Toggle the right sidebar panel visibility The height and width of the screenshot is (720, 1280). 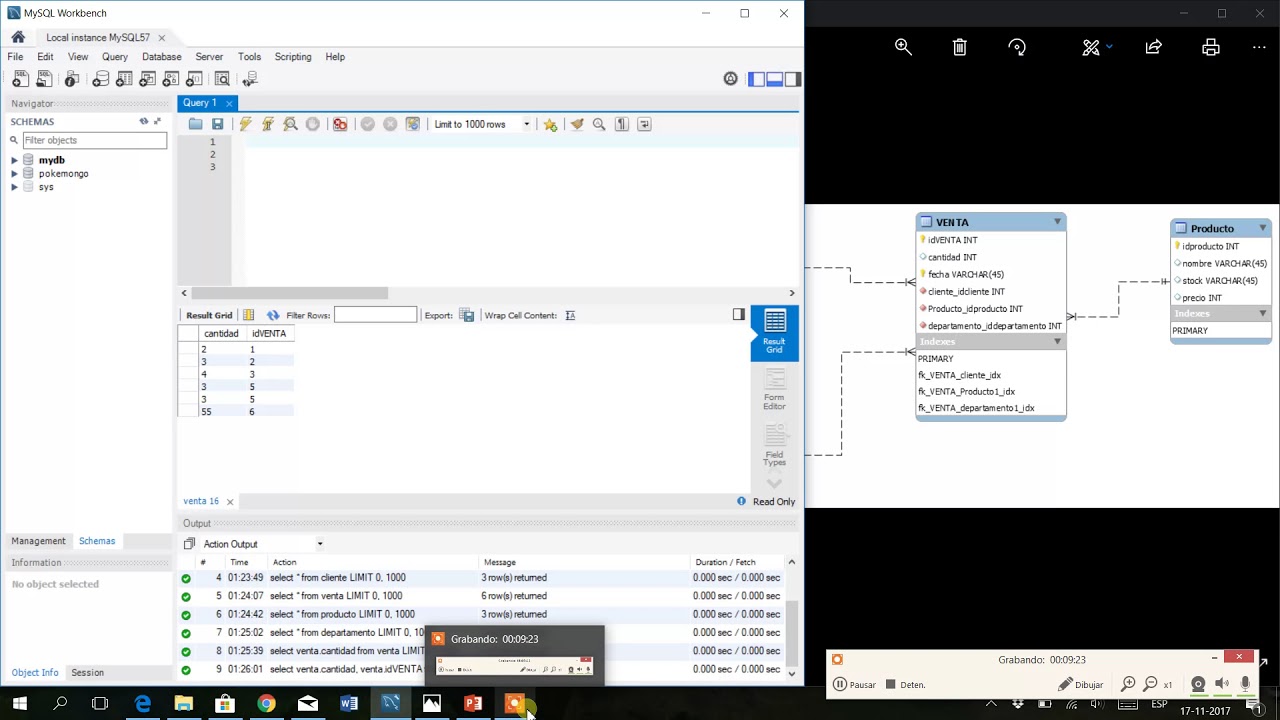pyautogui.click(x=793, y=79)
